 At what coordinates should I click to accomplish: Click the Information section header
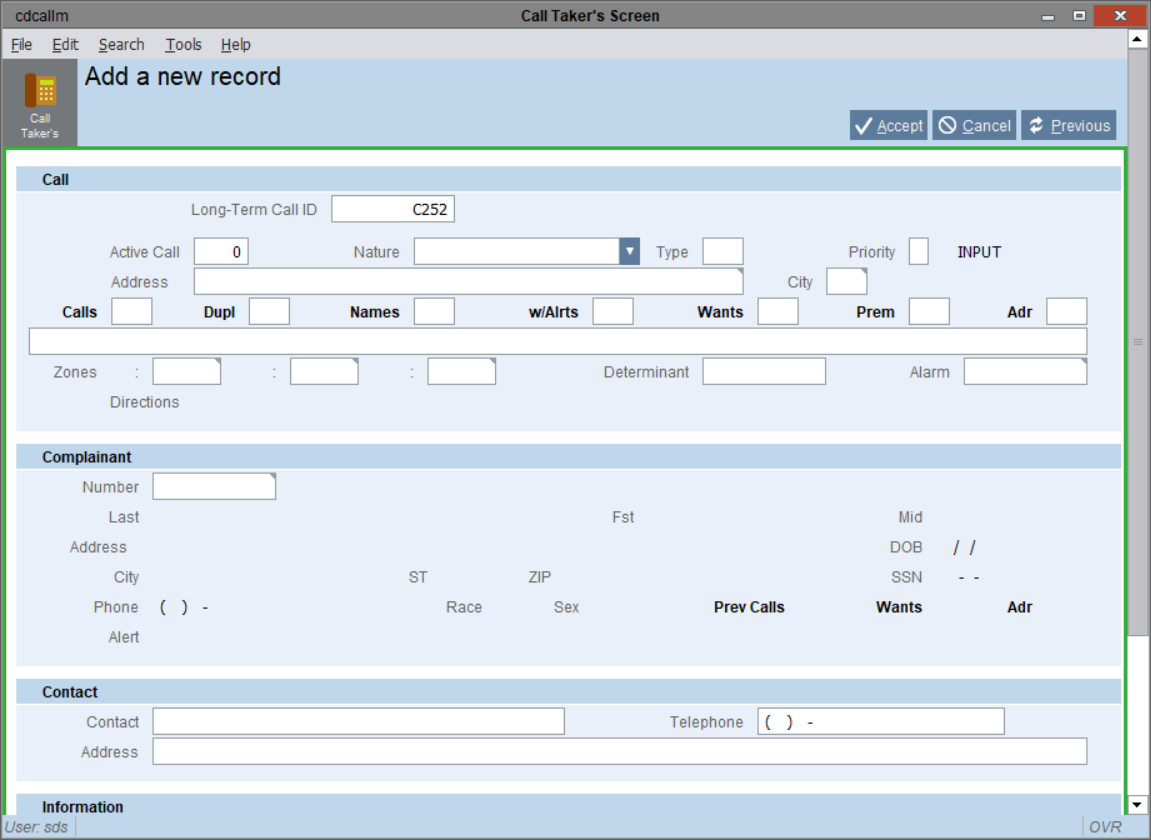568,805
